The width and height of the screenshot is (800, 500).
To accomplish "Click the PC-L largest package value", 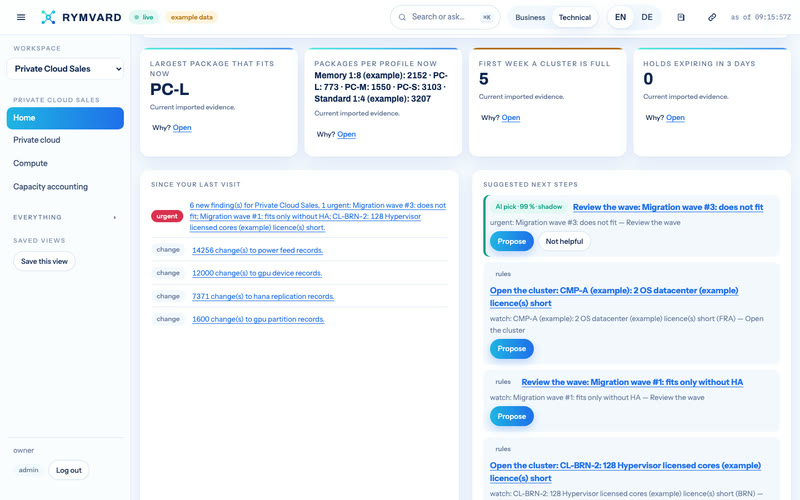I will [169, 90].
